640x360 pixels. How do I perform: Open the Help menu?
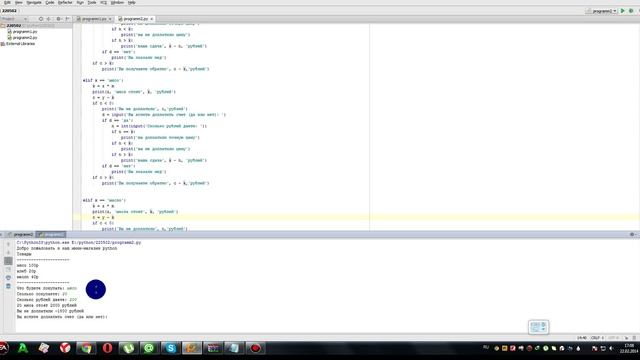pyautogui.click(x=131, y=2)
